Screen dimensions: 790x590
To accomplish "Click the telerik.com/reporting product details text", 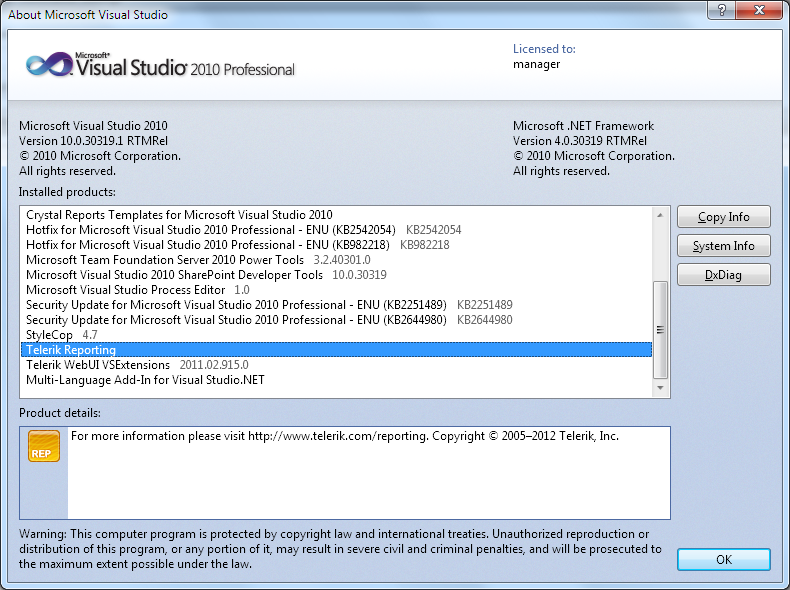I will [345, 436].
